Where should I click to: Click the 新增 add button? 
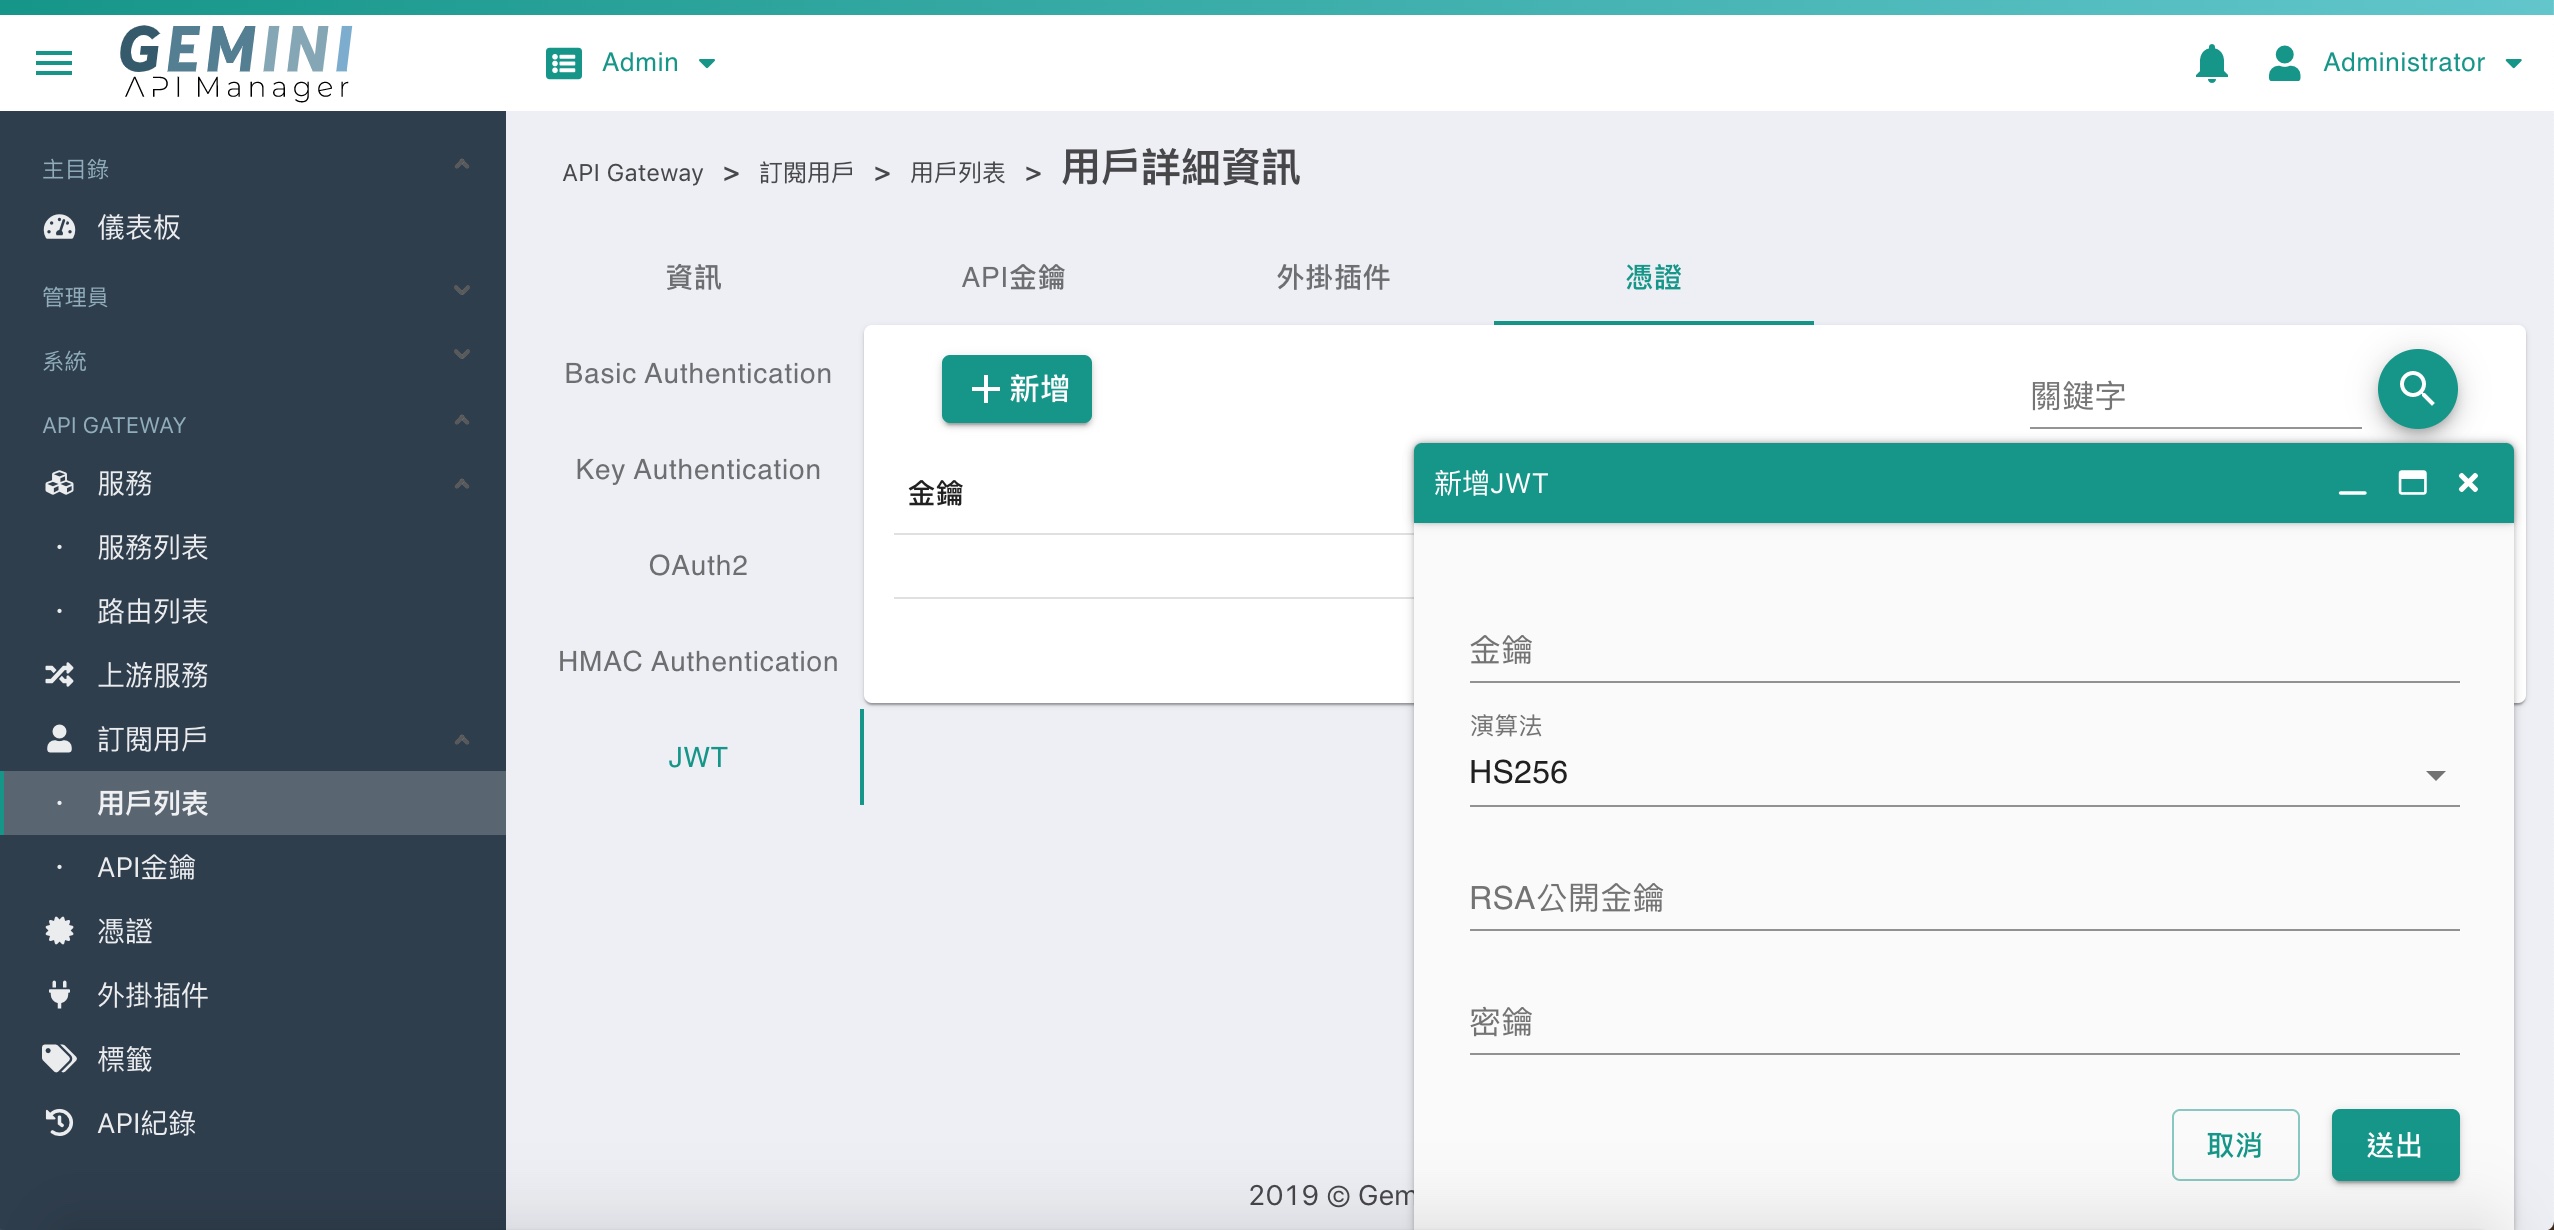(1016, 389)
